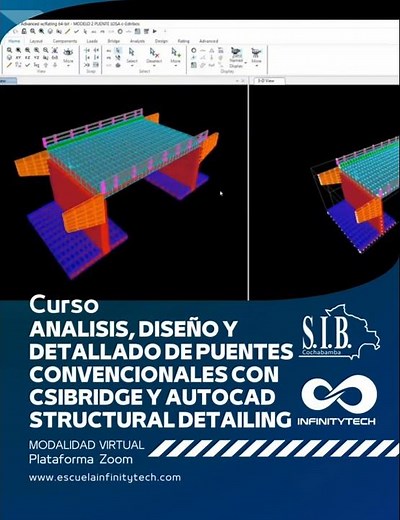Open the Rating ribbon tab
The height and width of the screenshot is (520, 400).
click(x=183, y=41)
